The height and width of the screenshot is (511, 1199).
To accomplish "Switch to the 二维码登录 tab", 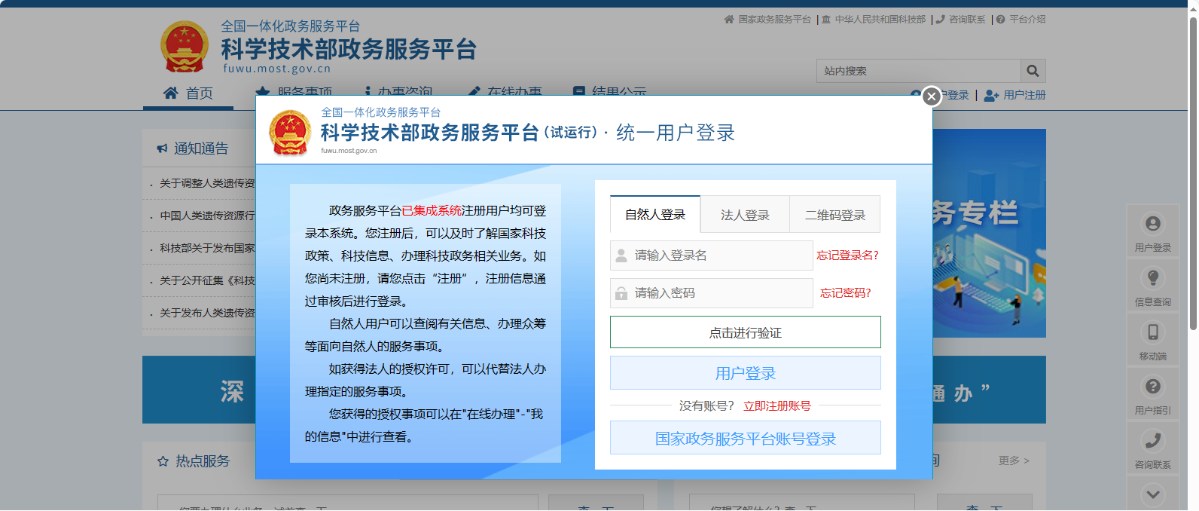I will [x=835, y=215].
